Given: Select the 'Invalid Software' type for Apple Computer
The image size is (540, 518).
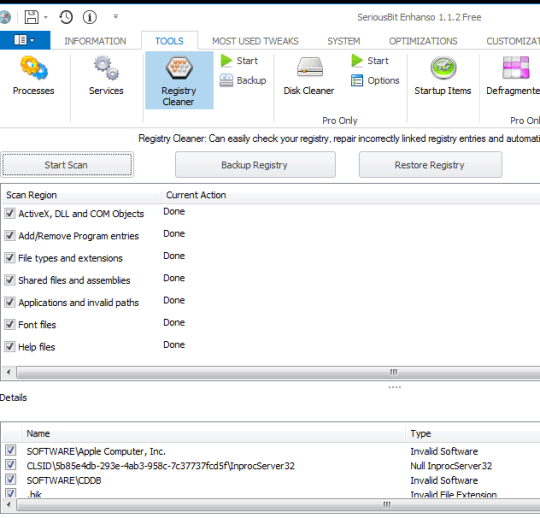Looking at the screenshot, I should tap(444, 451).
